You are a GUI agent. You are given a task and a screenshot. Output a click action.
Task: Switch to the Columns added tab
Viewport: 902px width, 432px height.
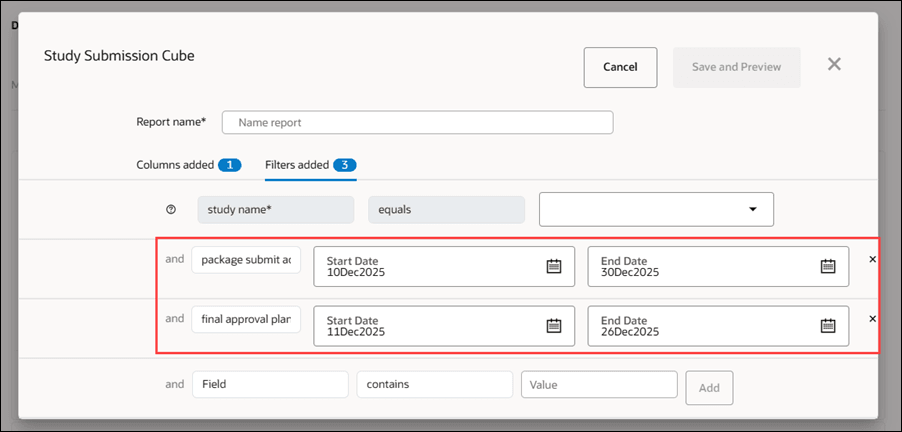(x=189, y=165)
